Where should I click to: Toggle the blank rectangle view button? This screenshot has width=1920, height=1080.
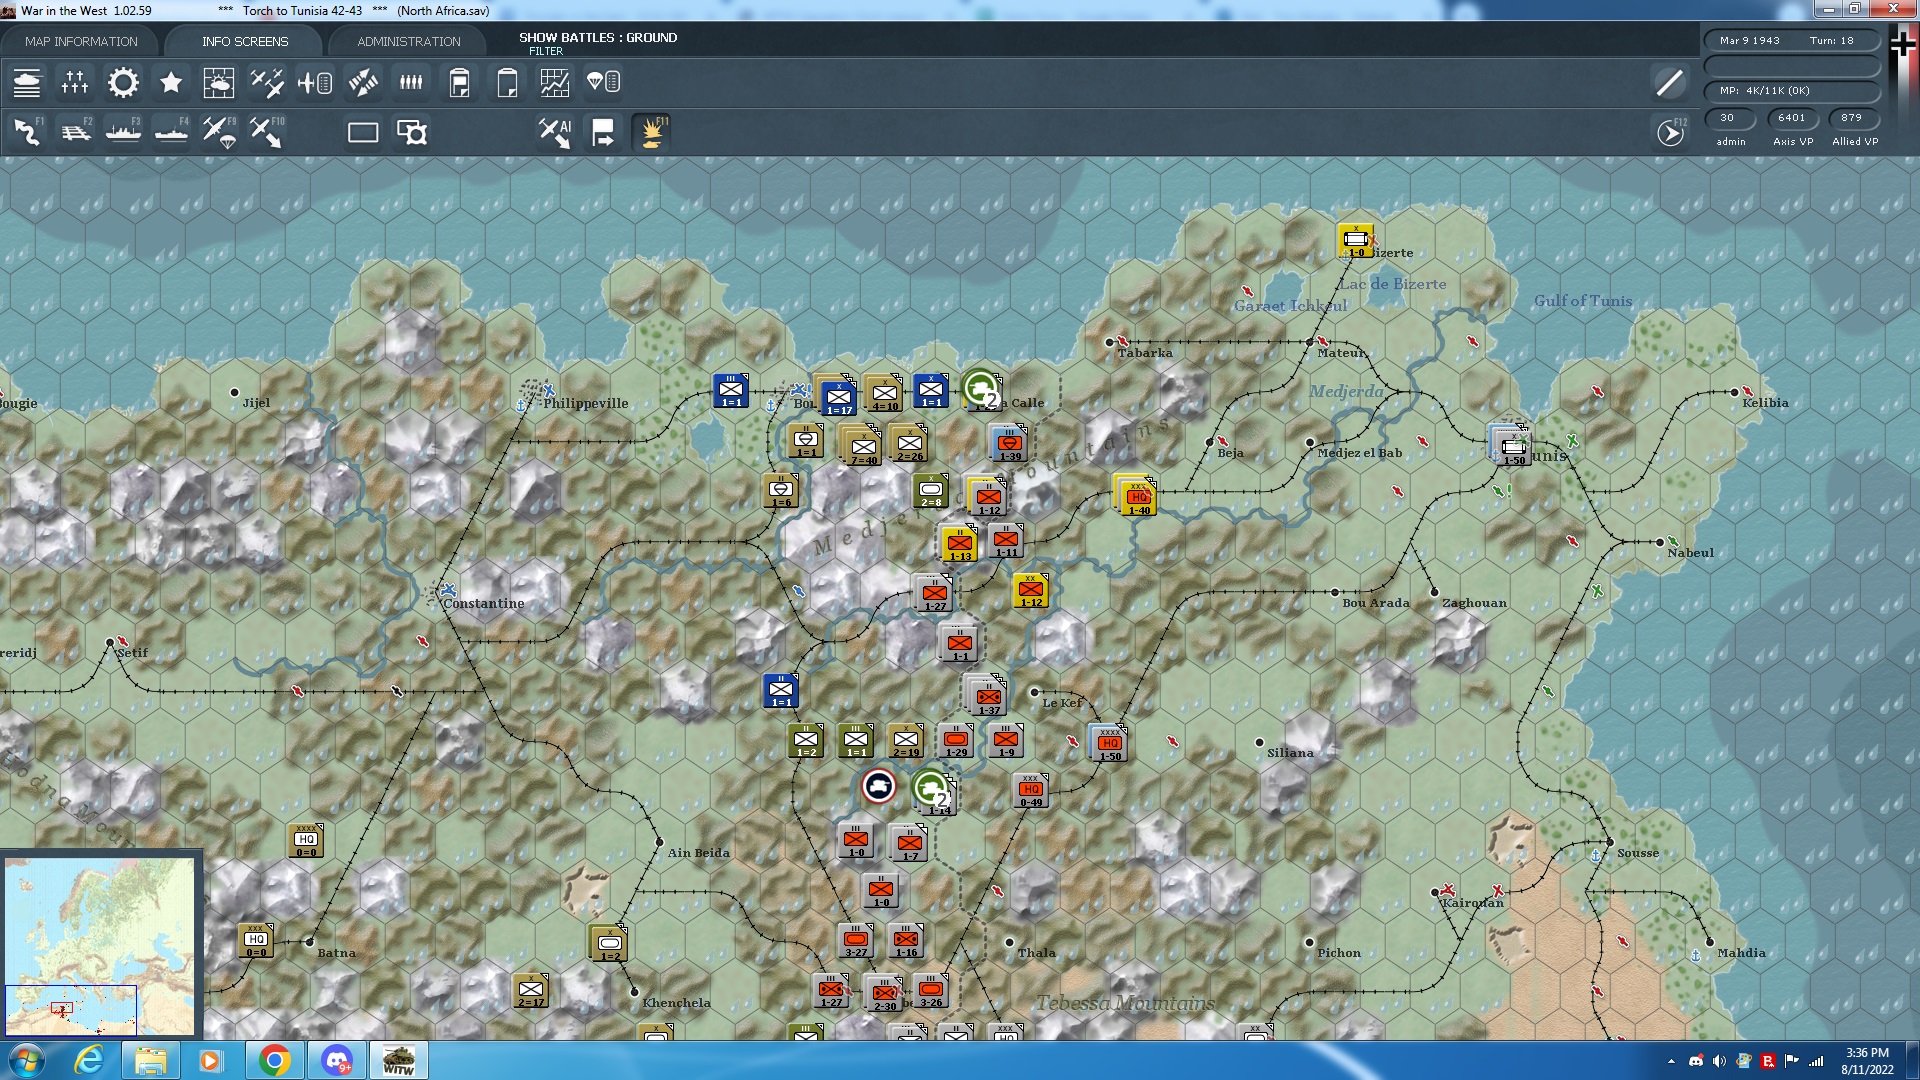(362, 132)
